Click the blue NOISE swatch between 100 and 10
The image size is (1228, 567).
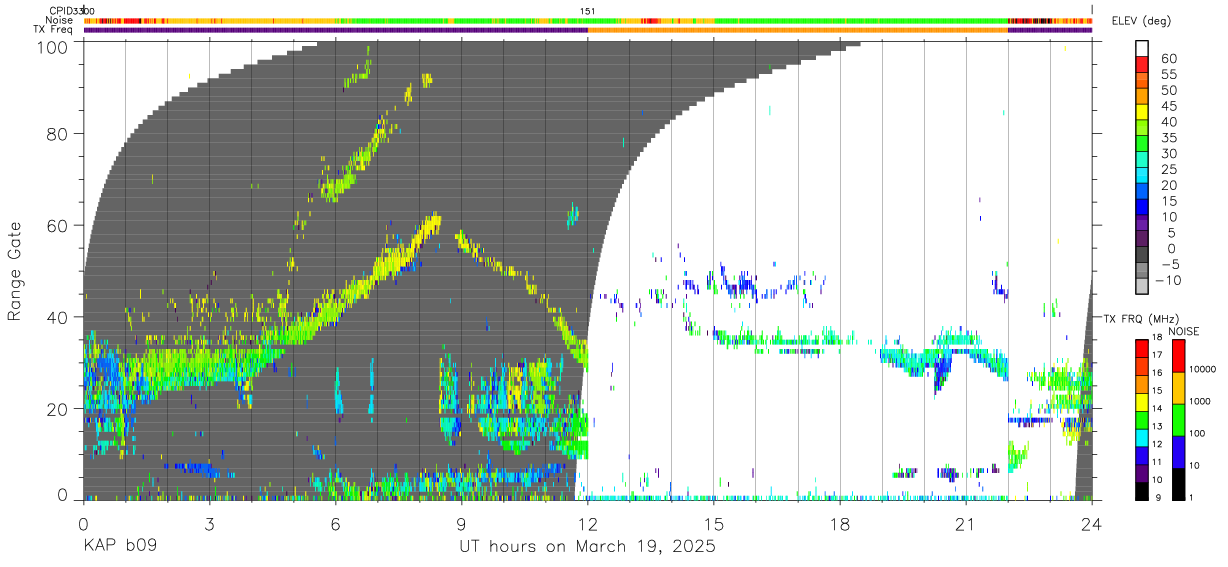[x=1178, y=451]
